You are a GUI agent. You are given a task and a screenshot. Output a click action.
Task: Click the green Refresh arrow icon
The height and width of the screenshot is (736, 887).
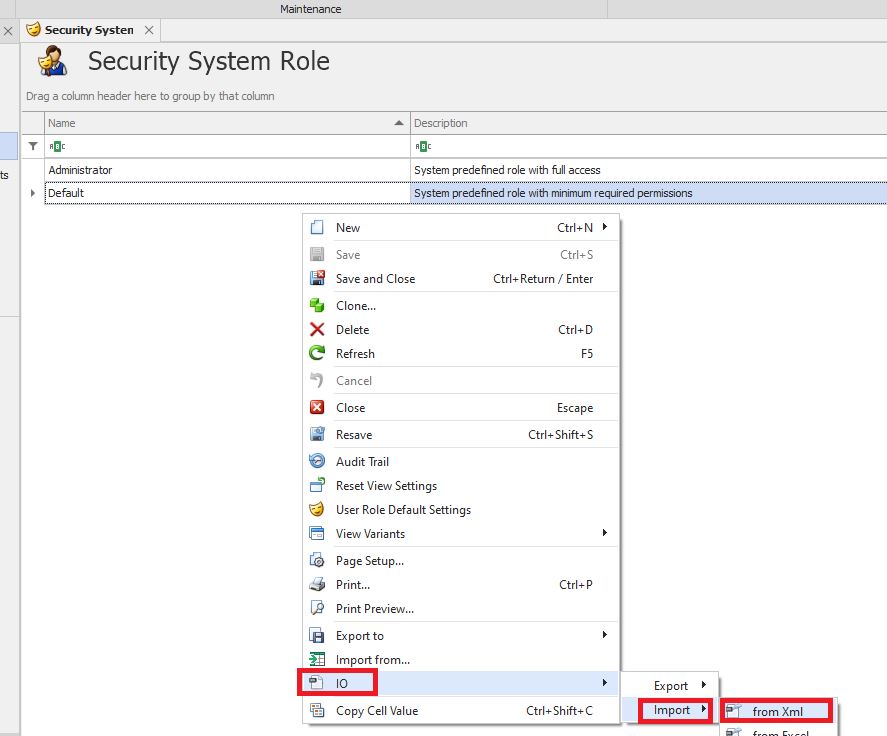tap(317, 354)
